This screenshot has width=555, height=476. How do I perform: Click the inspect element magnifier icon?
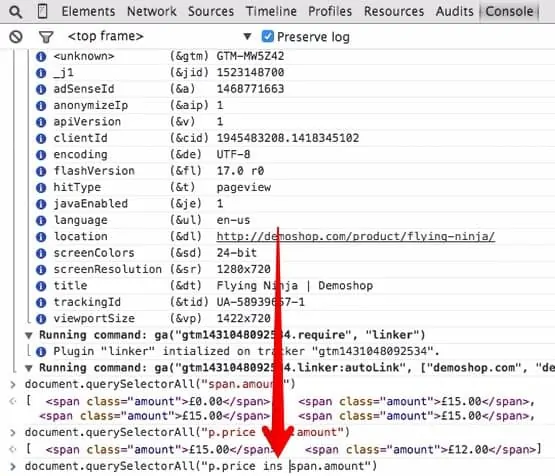pyautogui.click(x=15, y=12)
